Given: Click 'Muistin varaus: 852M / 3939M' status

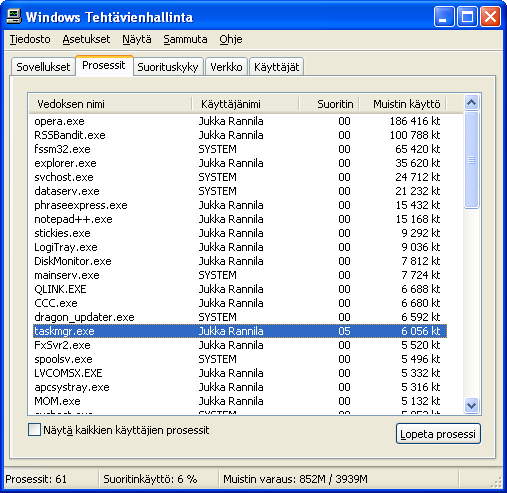Looking at the screenshot, I should pos(295,479).
